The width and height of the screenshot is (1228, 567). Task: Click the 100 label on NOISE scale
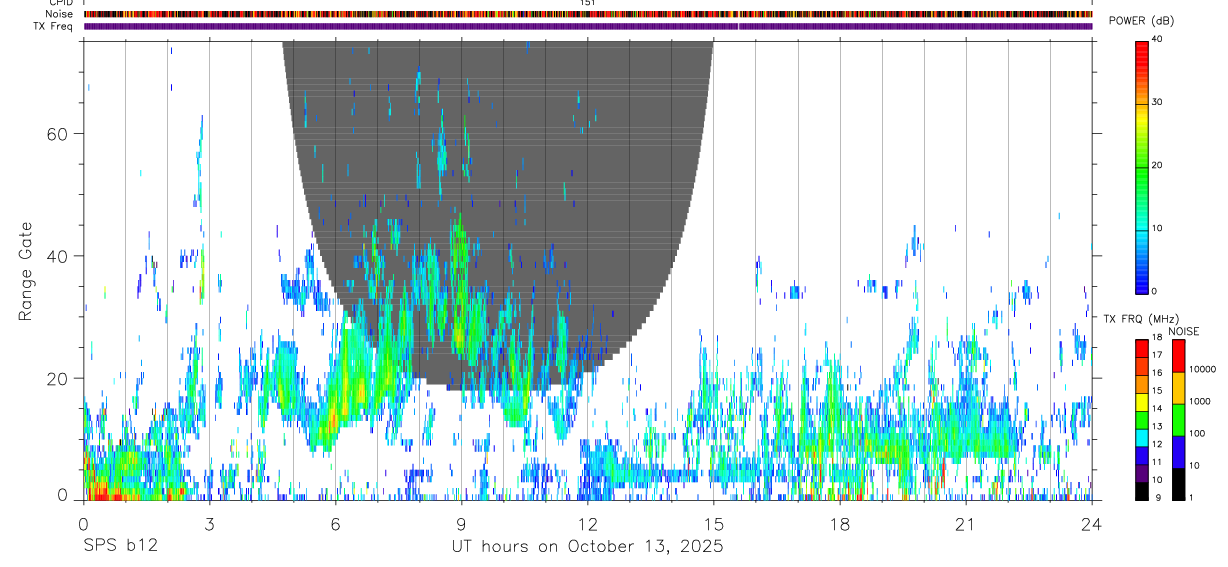tap(1198, 433)
